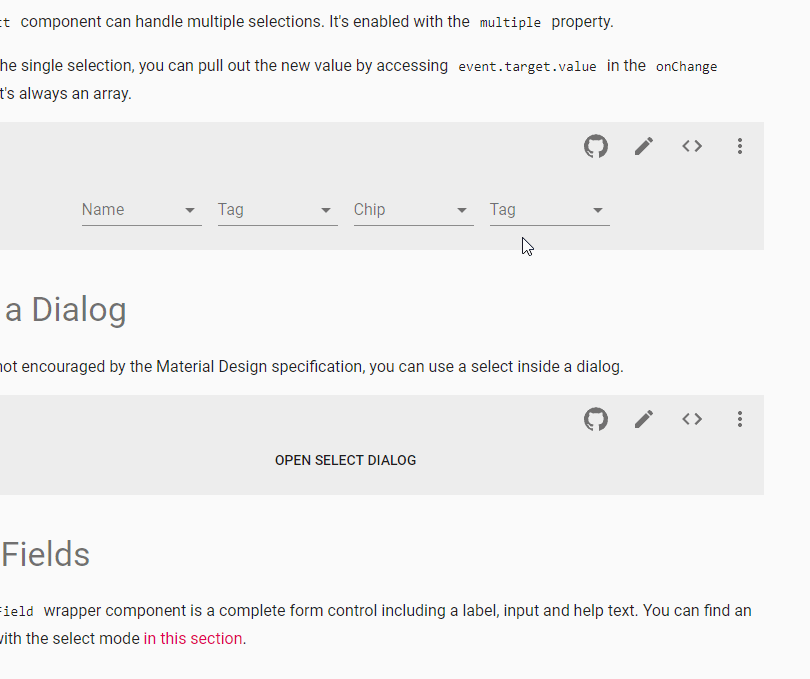The height and width of the screenshot is (679, 810).
Task: Open the Name select dropdown
Action: [x=141, y=210]
